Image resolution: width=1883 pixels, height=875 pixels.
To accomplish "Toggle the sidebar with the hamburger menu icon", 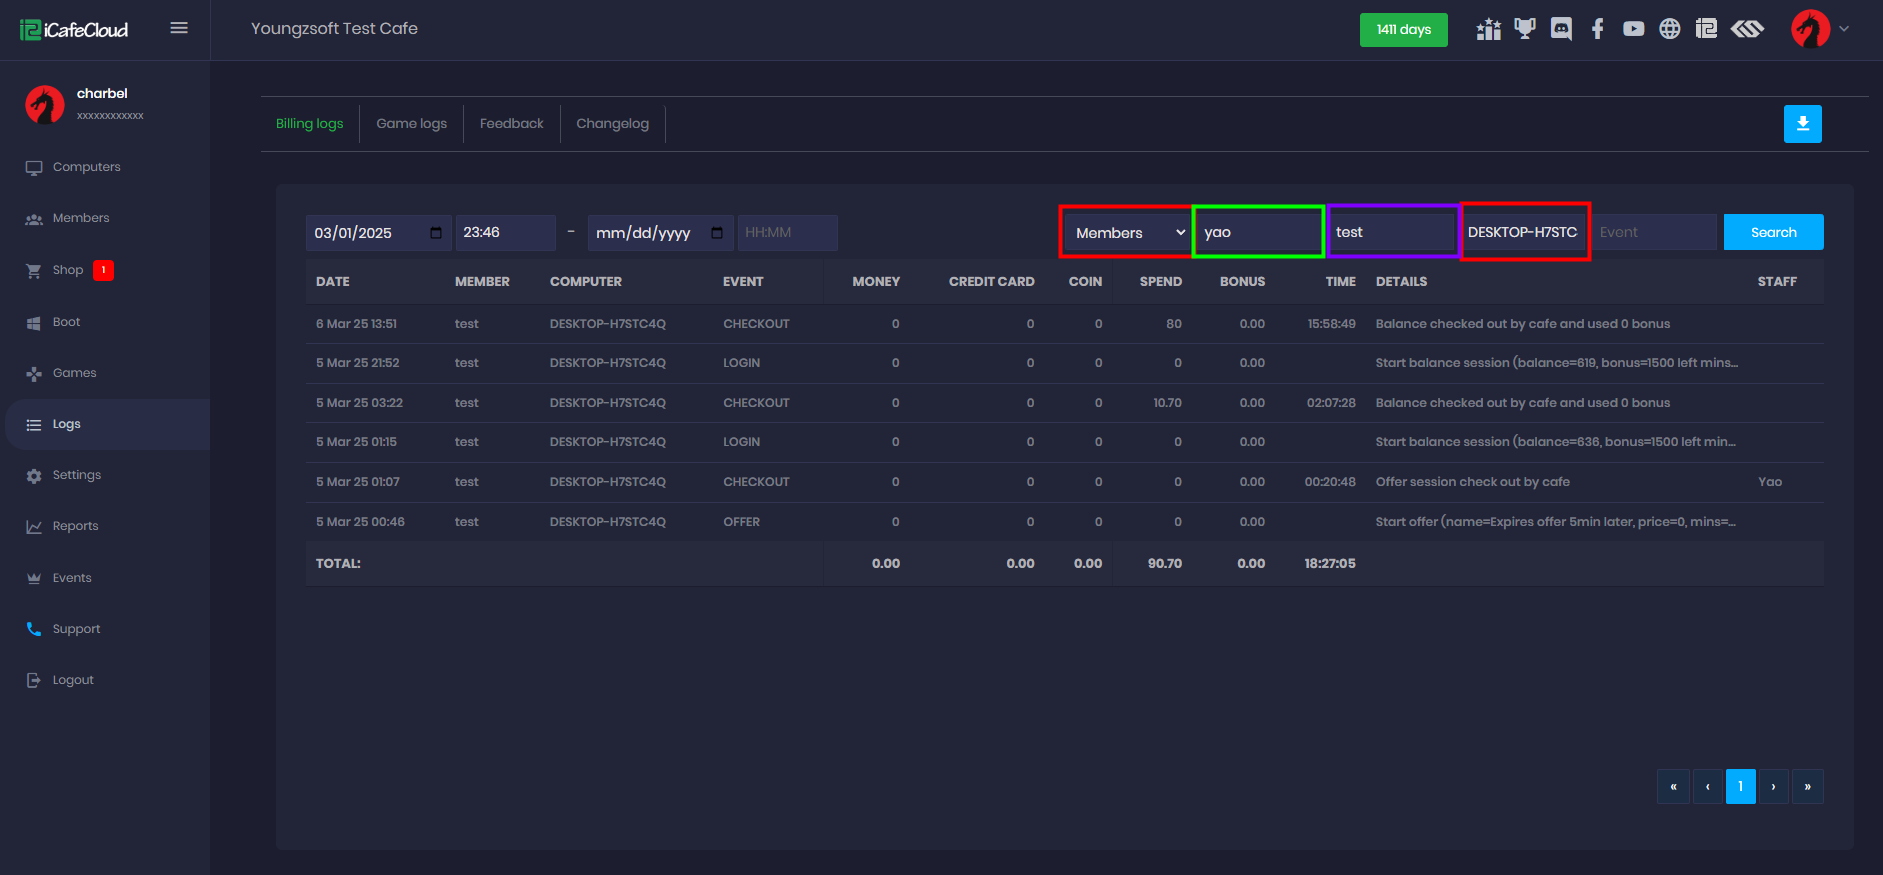I will [x=179, y=28].
